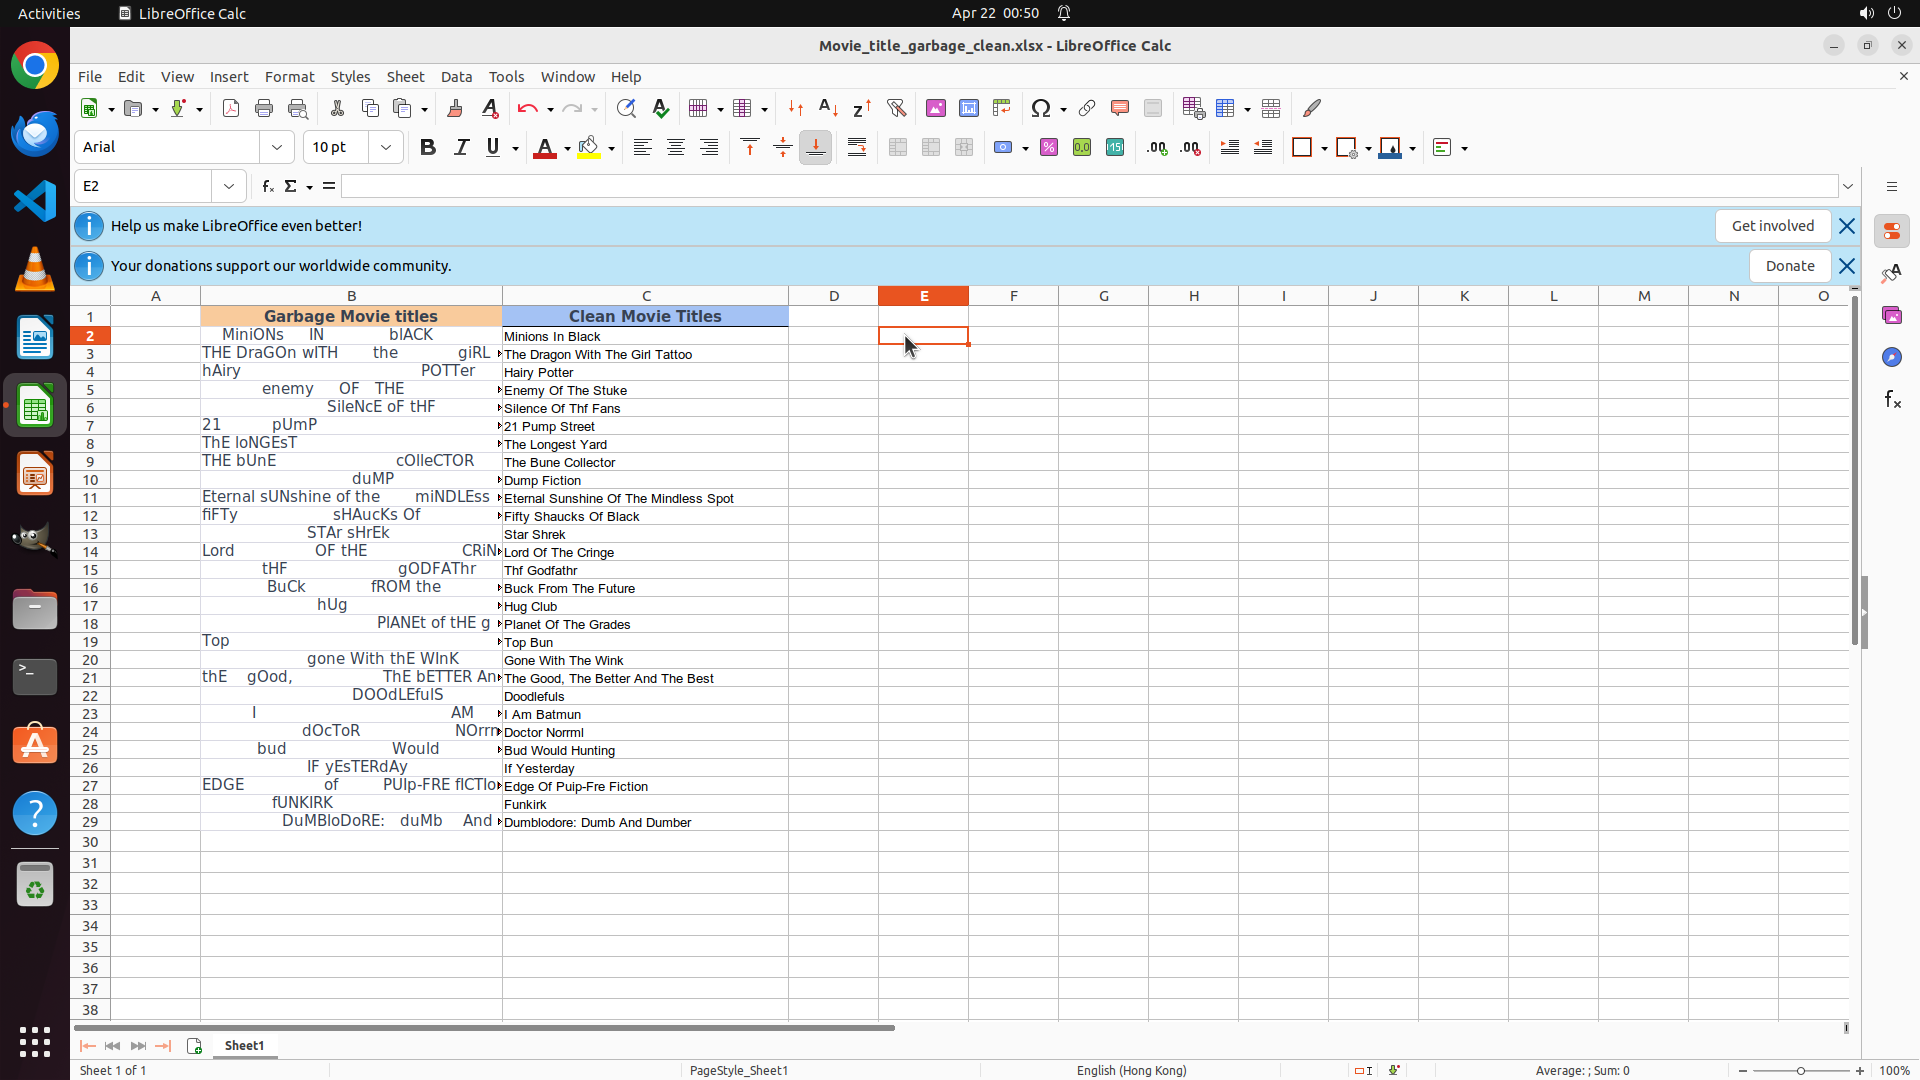Click the Export as PDF icon
Image resolution: width=1920 pixels, height=1080 pixels.
(231, 108)
